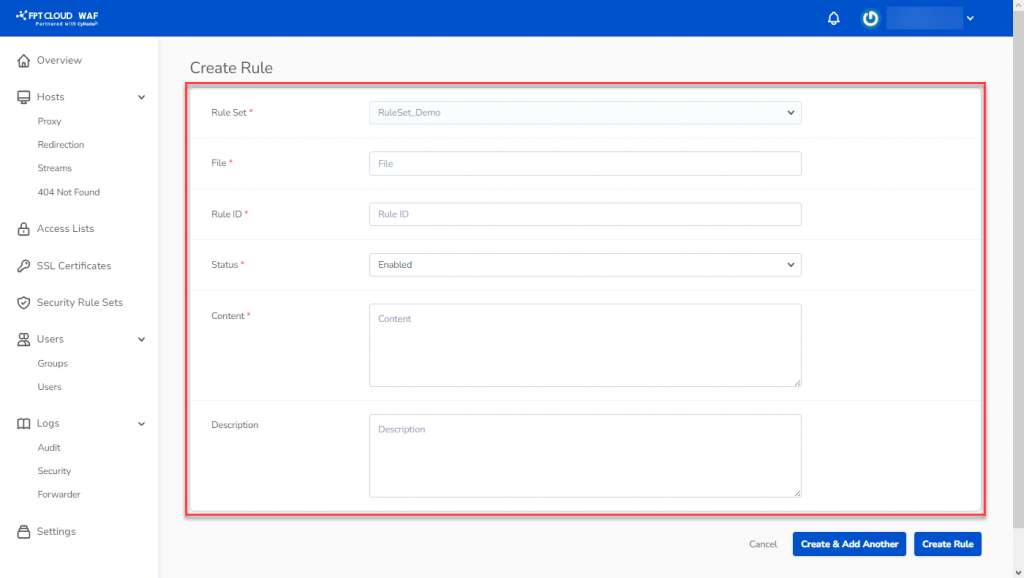This screenshot has width=1024, height=578.
Task: Click the Cancel link
Action: pyautogui.click(x=763, y=544)
